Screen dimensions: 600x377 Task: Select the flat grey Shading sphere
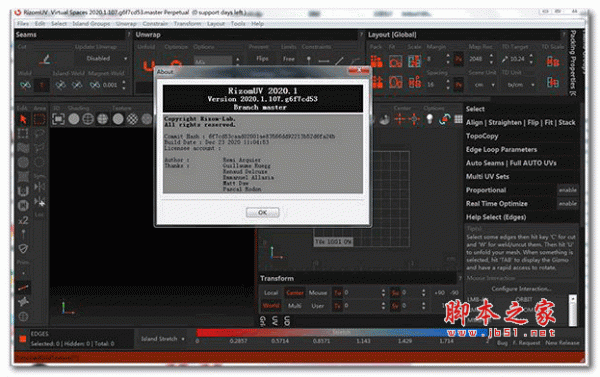(x=74, y=119)
